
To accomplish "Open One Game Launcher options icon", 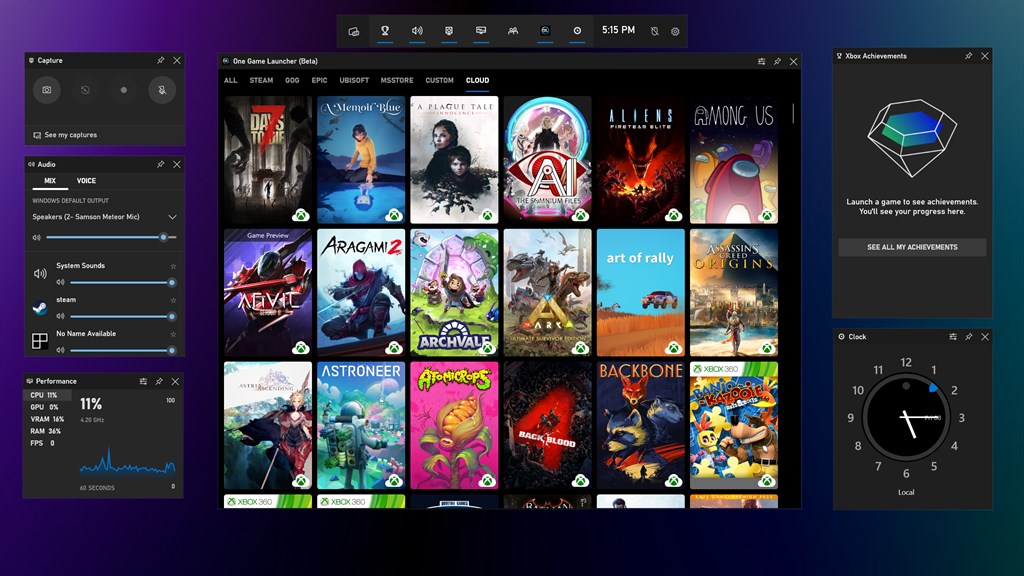I will click(761, 61).
